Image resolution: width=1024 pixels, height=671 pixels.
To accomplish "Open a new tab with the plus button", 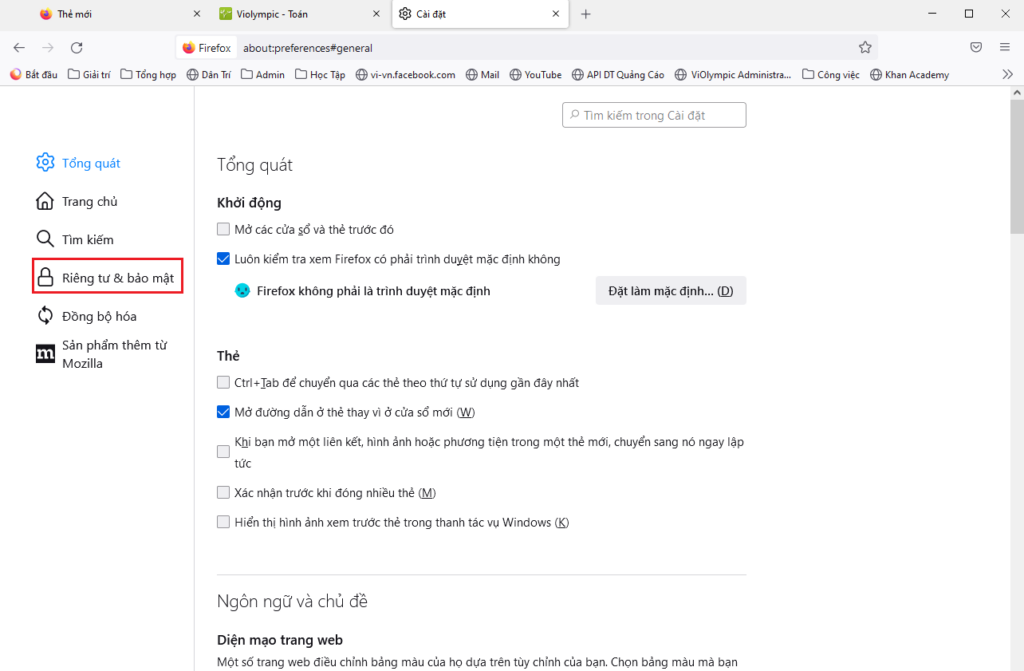I will 586,14.
